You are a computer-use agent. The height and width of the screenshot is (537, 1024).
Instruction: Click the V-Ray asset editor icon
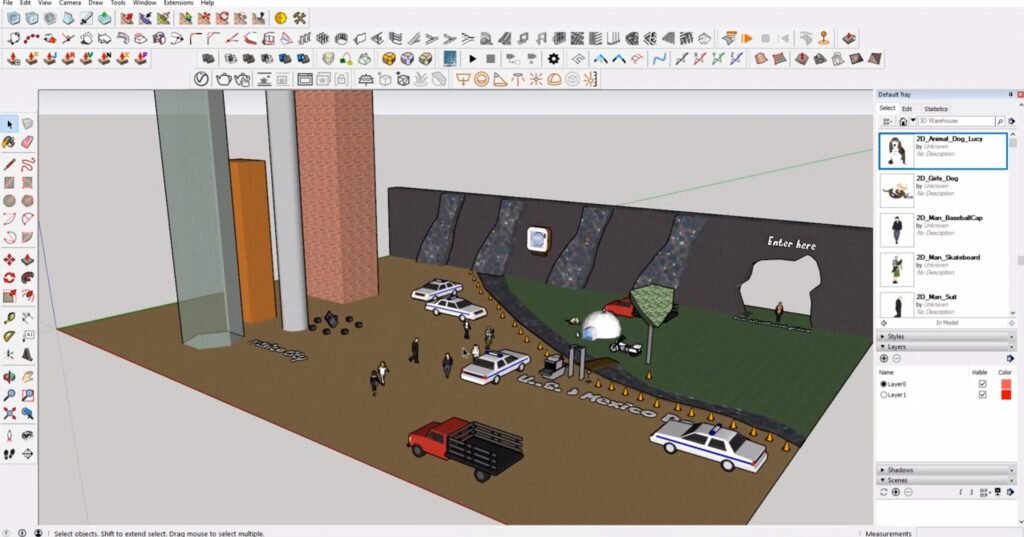coord(201,80)
